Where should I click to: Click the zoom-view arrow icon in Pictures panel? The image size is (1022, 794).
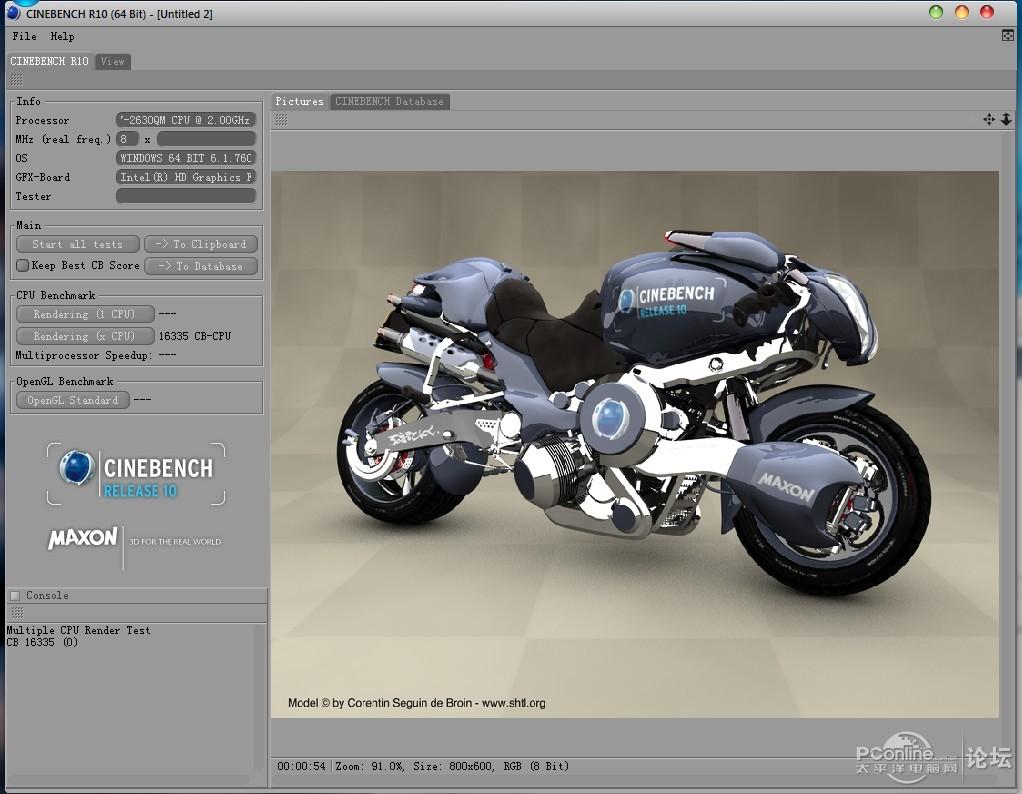(x=1006, y=119)
